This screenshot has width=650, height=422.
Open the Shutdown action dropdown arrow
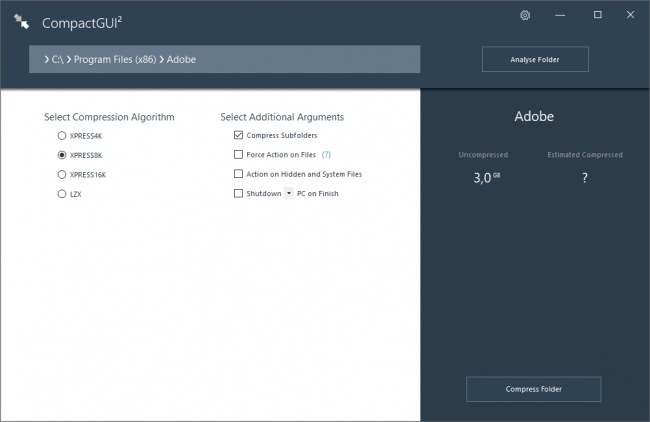click(289, 193)
